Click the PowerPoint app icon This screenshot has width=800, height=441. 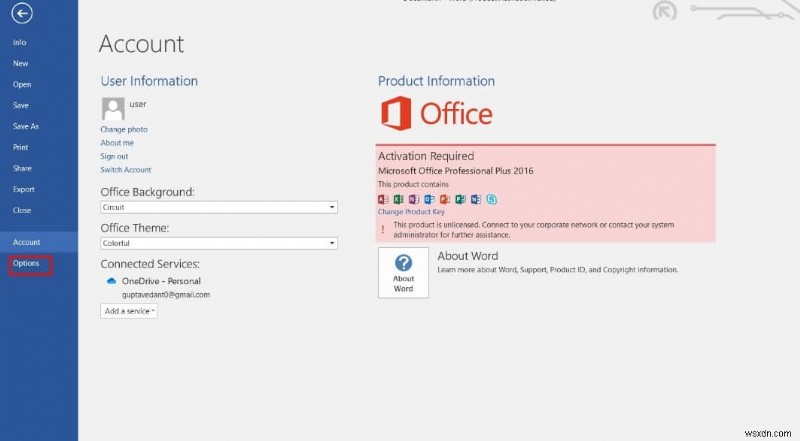(445, 199)
